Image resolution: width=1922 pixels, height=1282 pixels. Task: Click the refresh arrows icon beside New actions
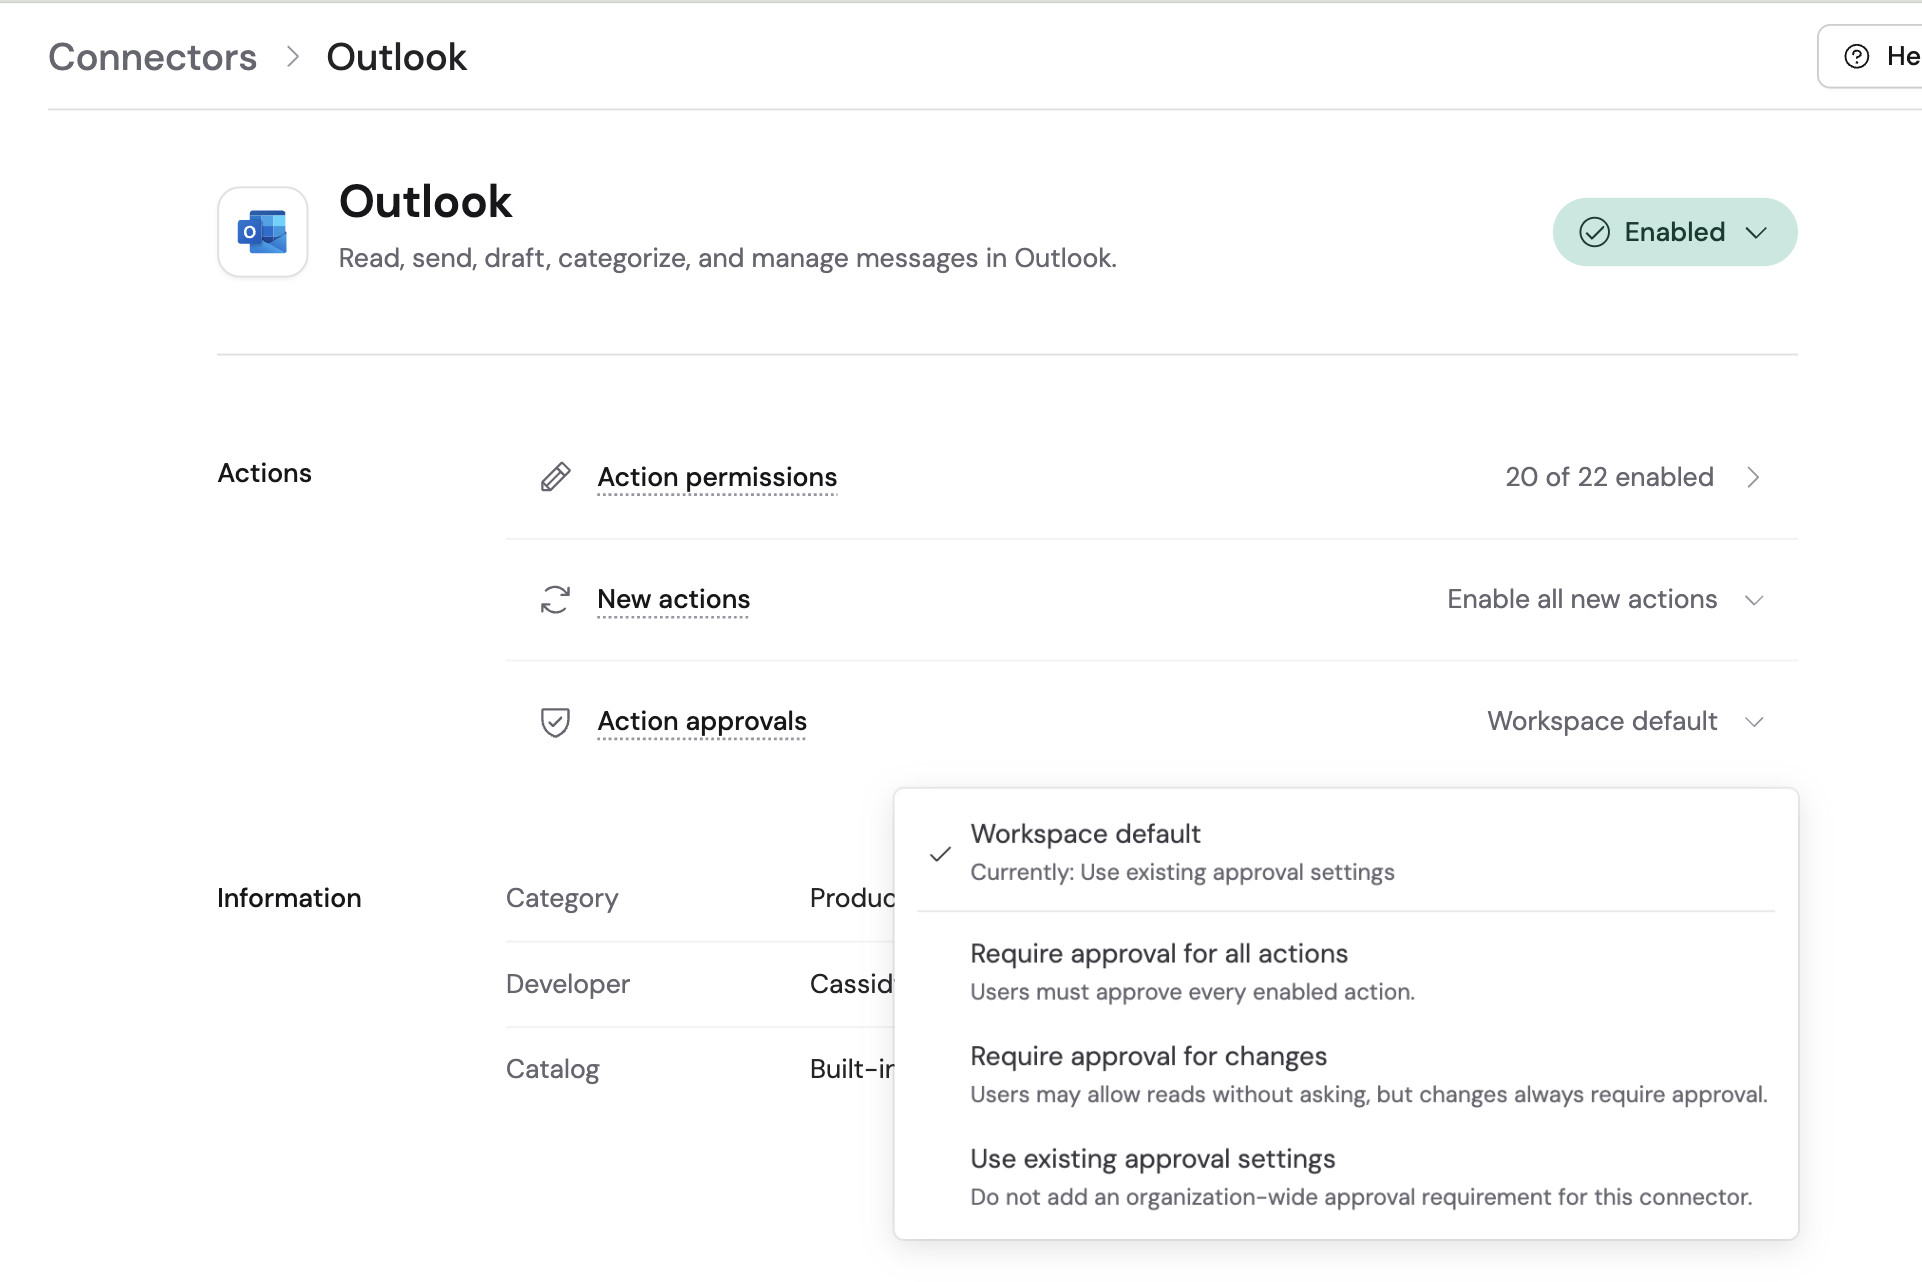pos(555,599)
